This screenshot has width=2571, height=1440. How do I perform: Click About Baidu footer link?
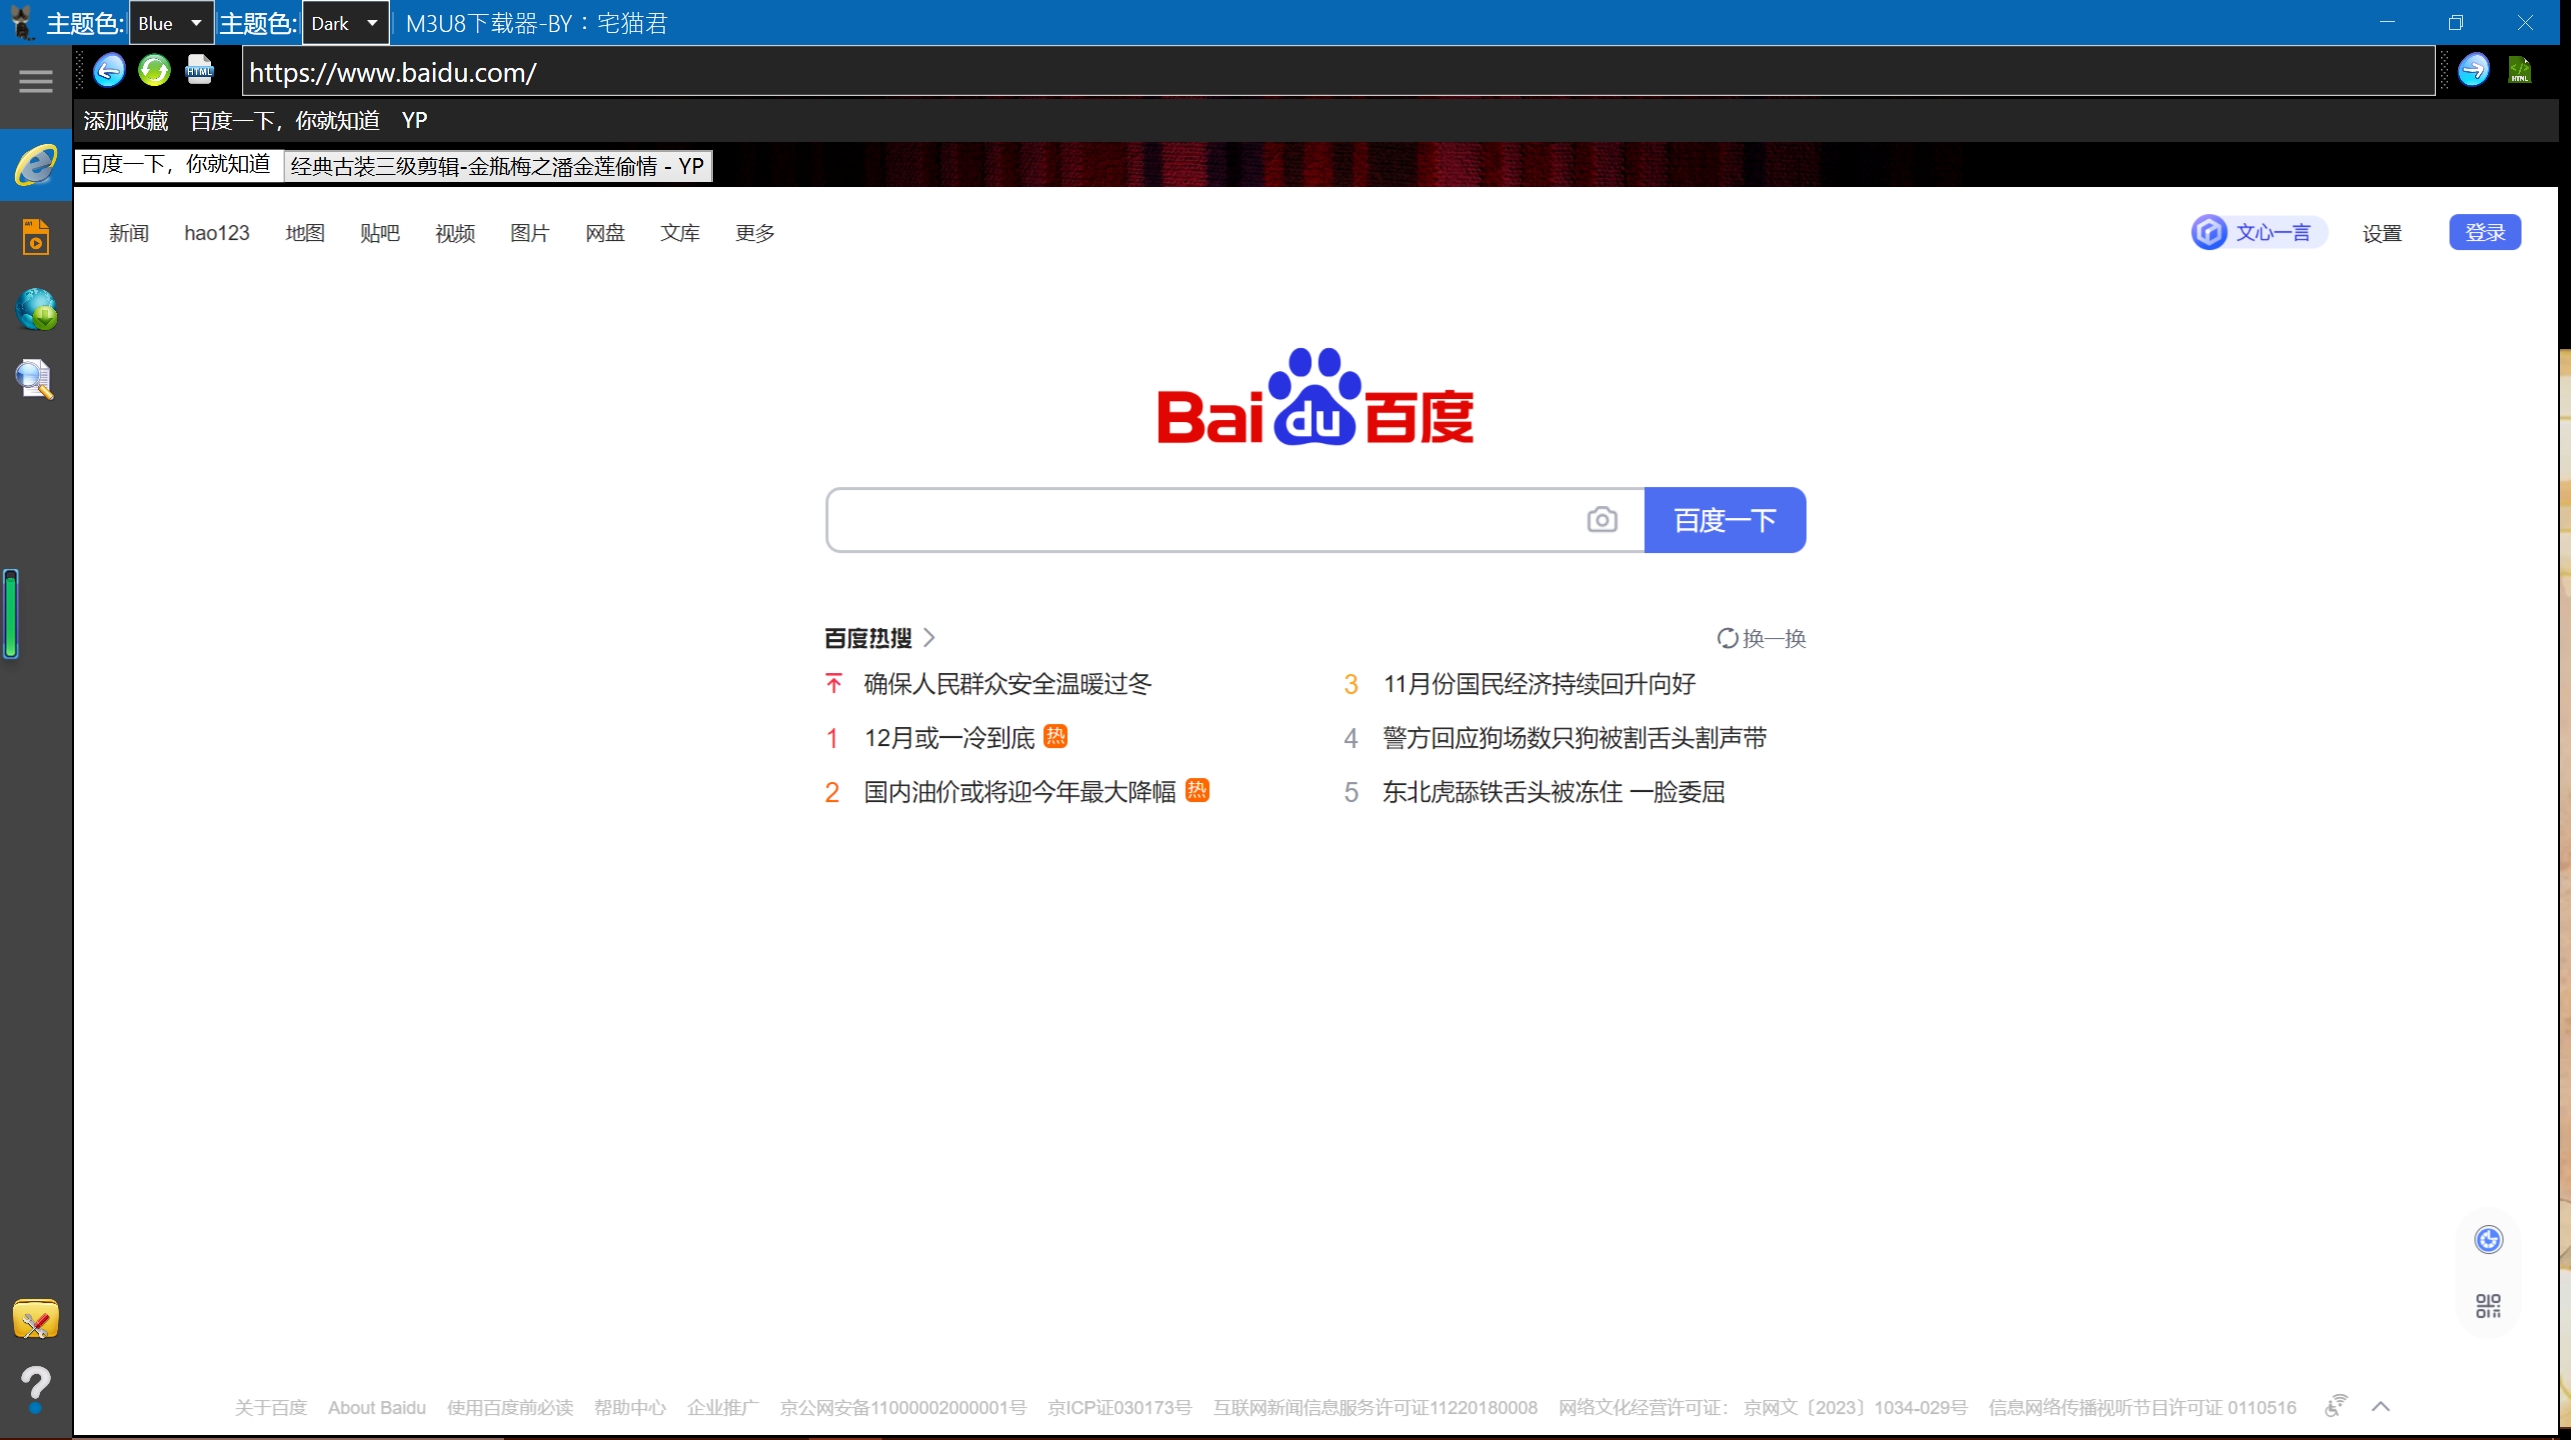point(377,1408)
